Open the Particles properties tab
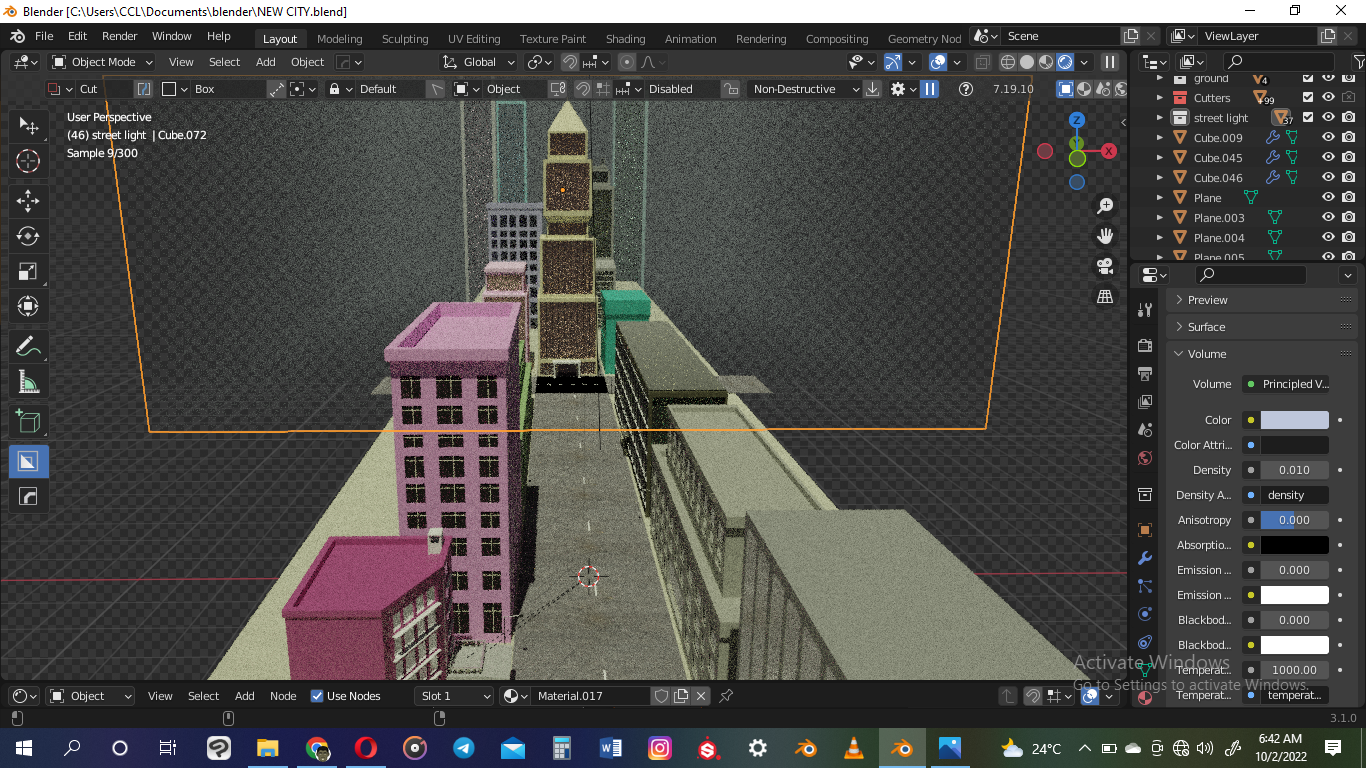Image resolution: width=1366 pixels, height=768 pixels. click(x=1145, y=586)
